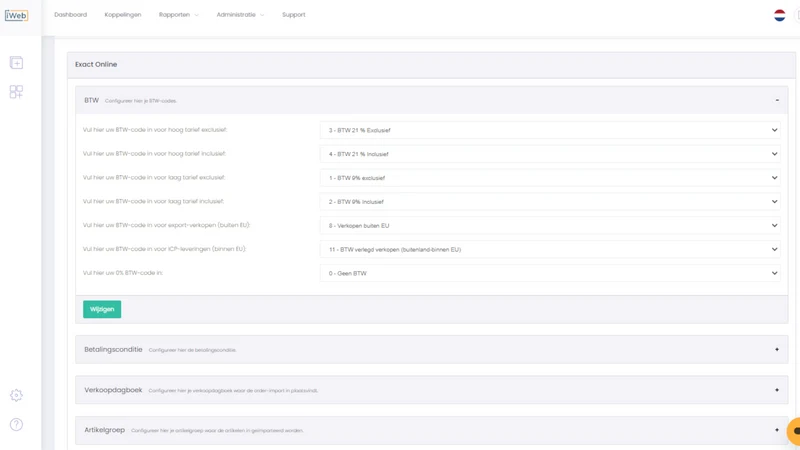The height and width of the screenshot is (450, 800).
Task: Collapse the BTW section
Action: [777, 101]
